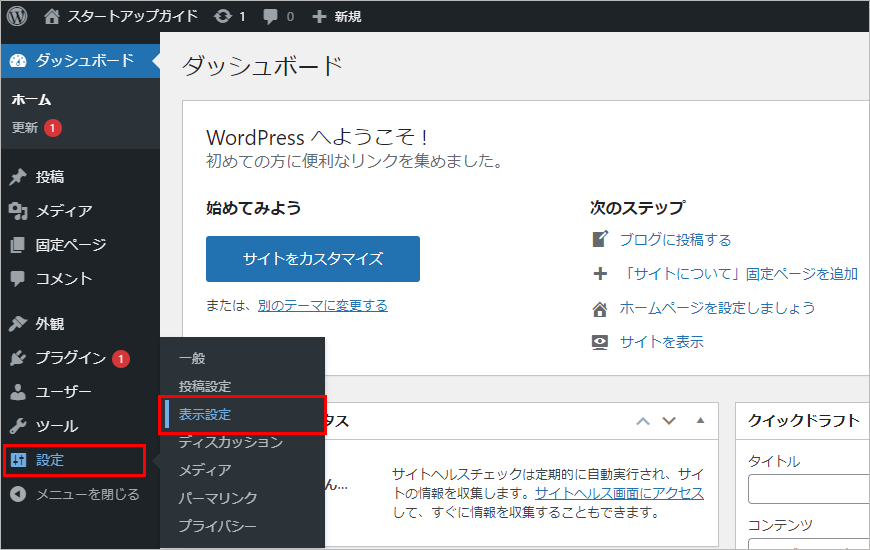Open the サイトを表示 link
Viewport: 870px width, 550px height.
point(661,342)
